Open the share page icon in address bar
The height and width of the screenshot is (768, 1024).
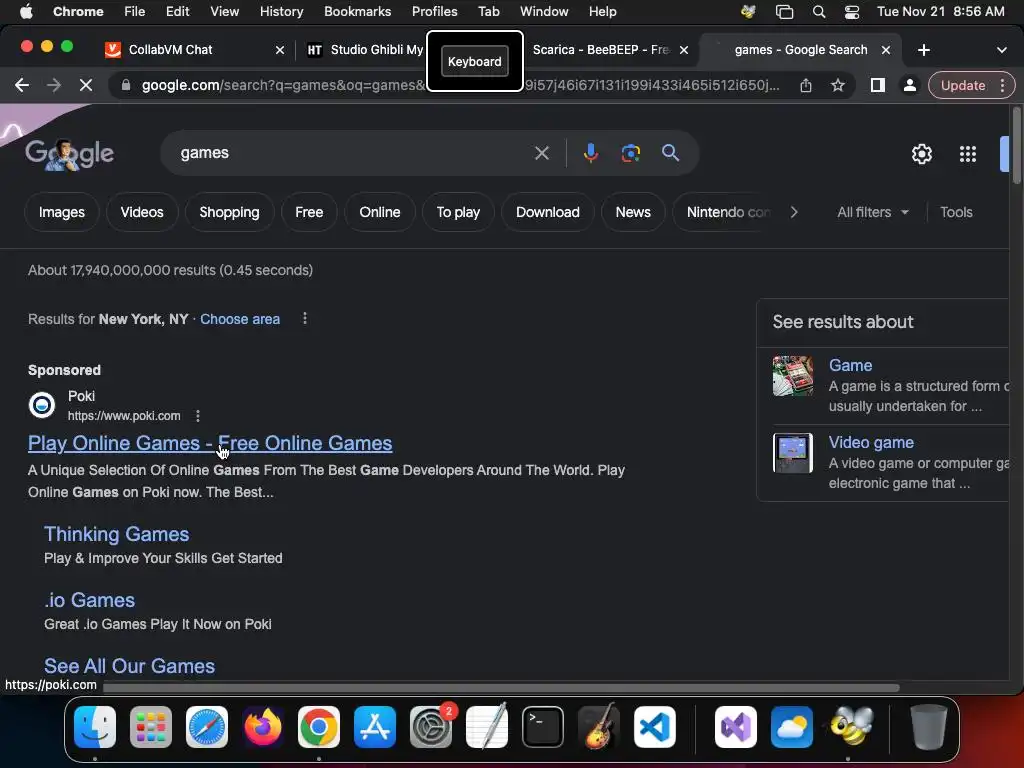pos(806,85)
